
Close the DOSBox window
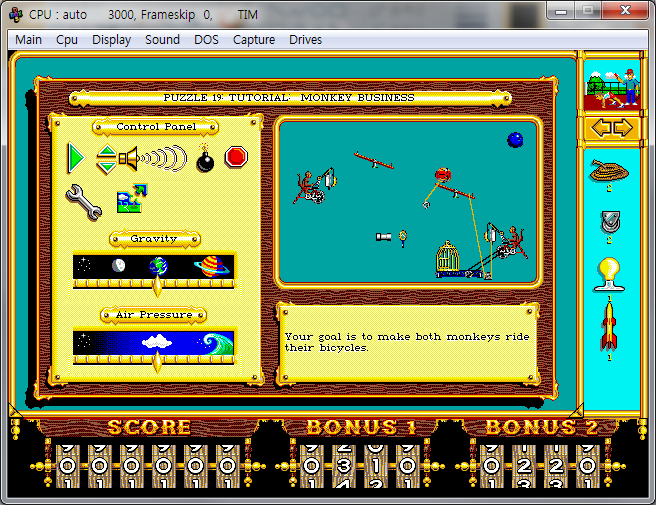pos(625,10)
